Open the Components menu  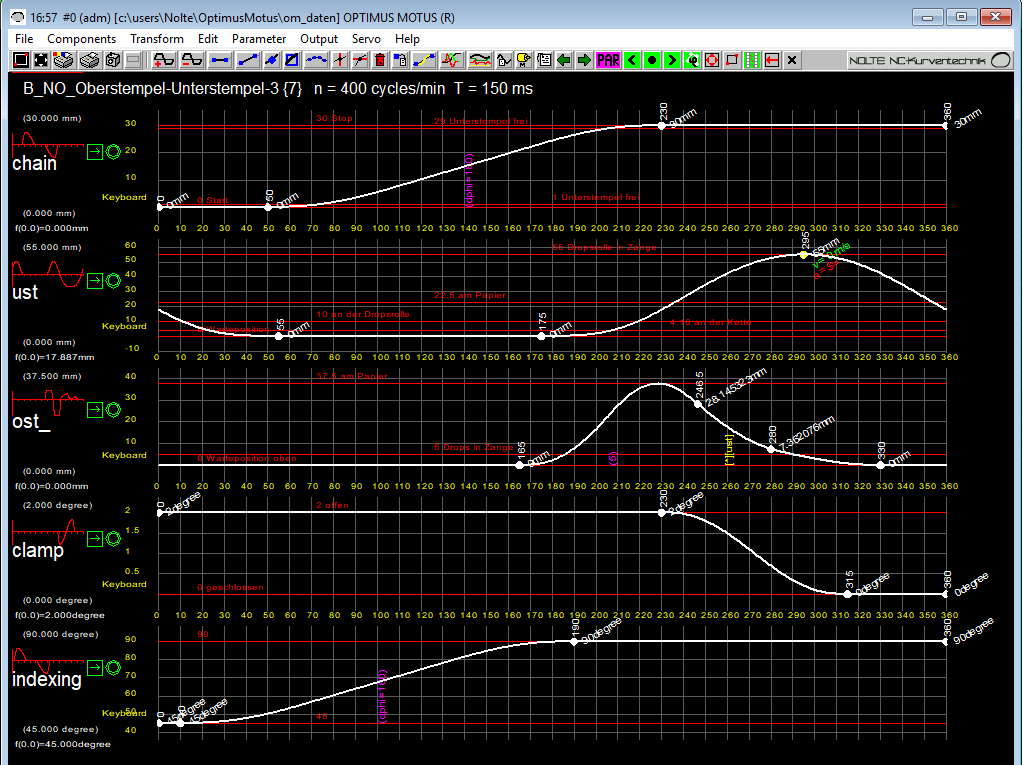pyautogui.click(x=82, y=38)
